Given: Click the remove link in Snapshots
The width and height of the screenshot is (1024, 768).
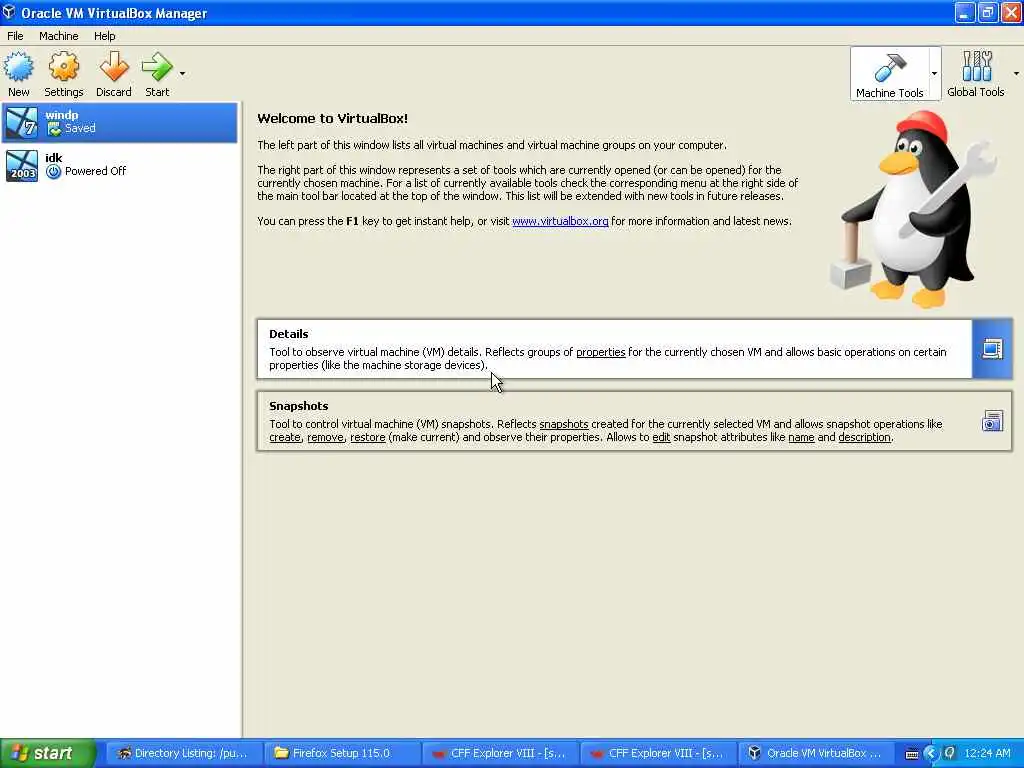Looking at the screenshot, I should click(x=325, y=437).
